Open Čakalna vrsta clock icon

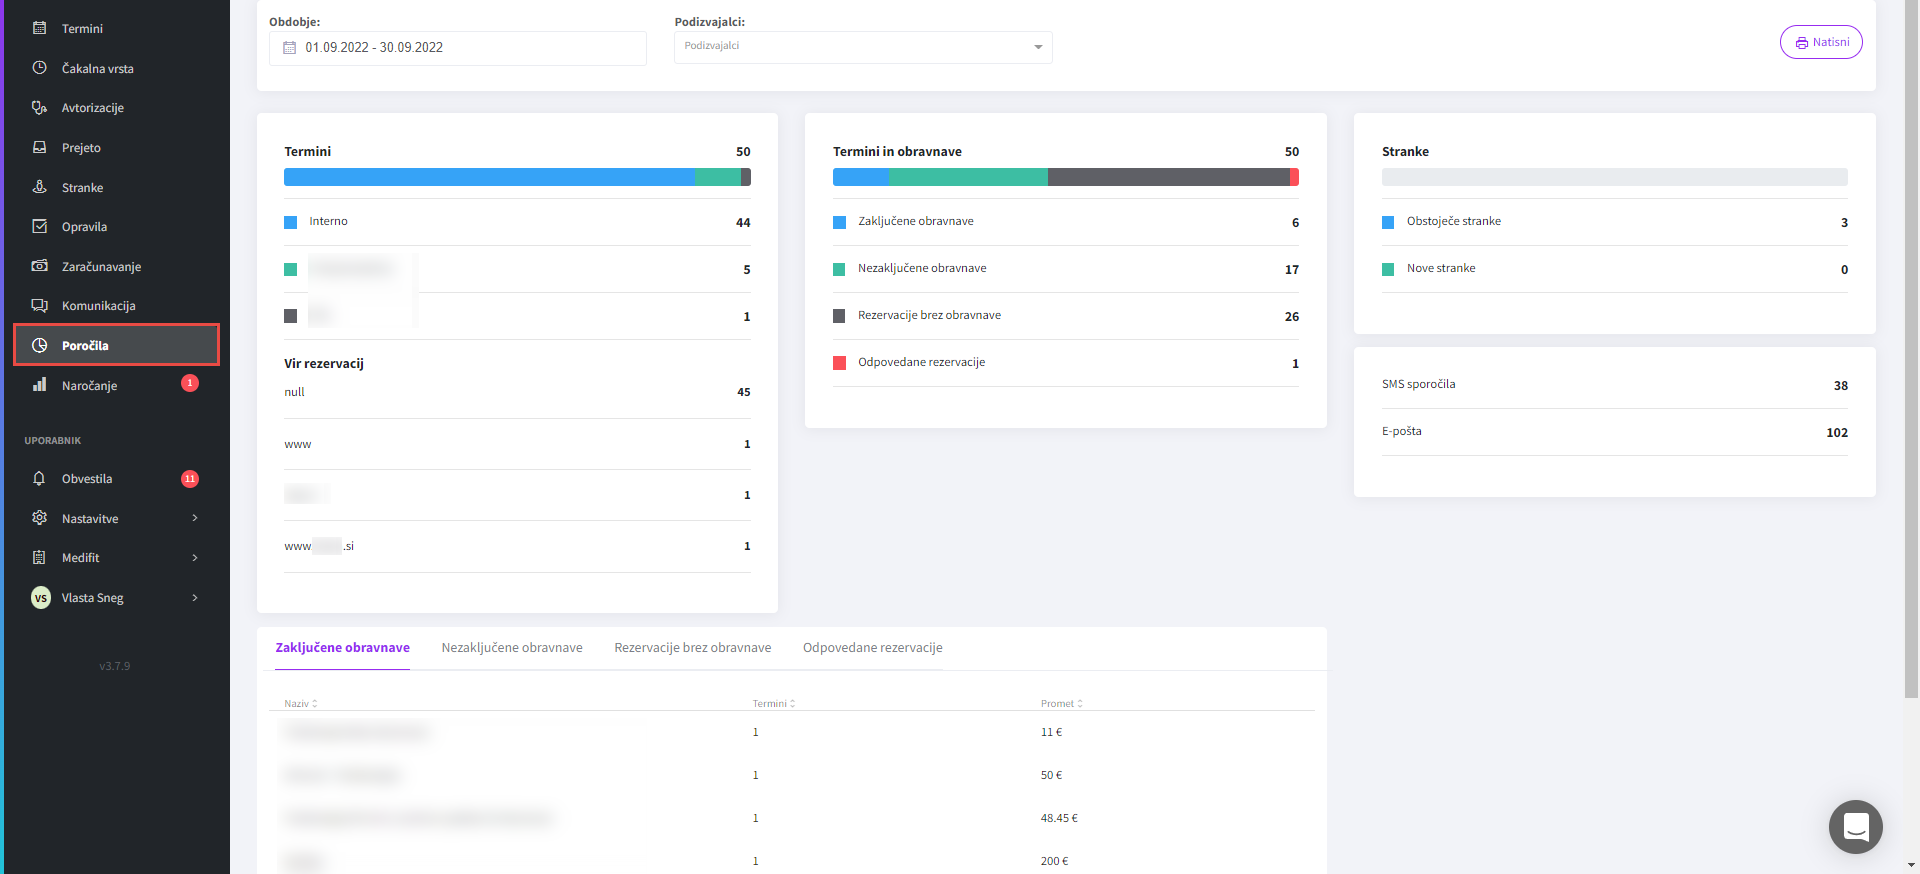[40, 68]
